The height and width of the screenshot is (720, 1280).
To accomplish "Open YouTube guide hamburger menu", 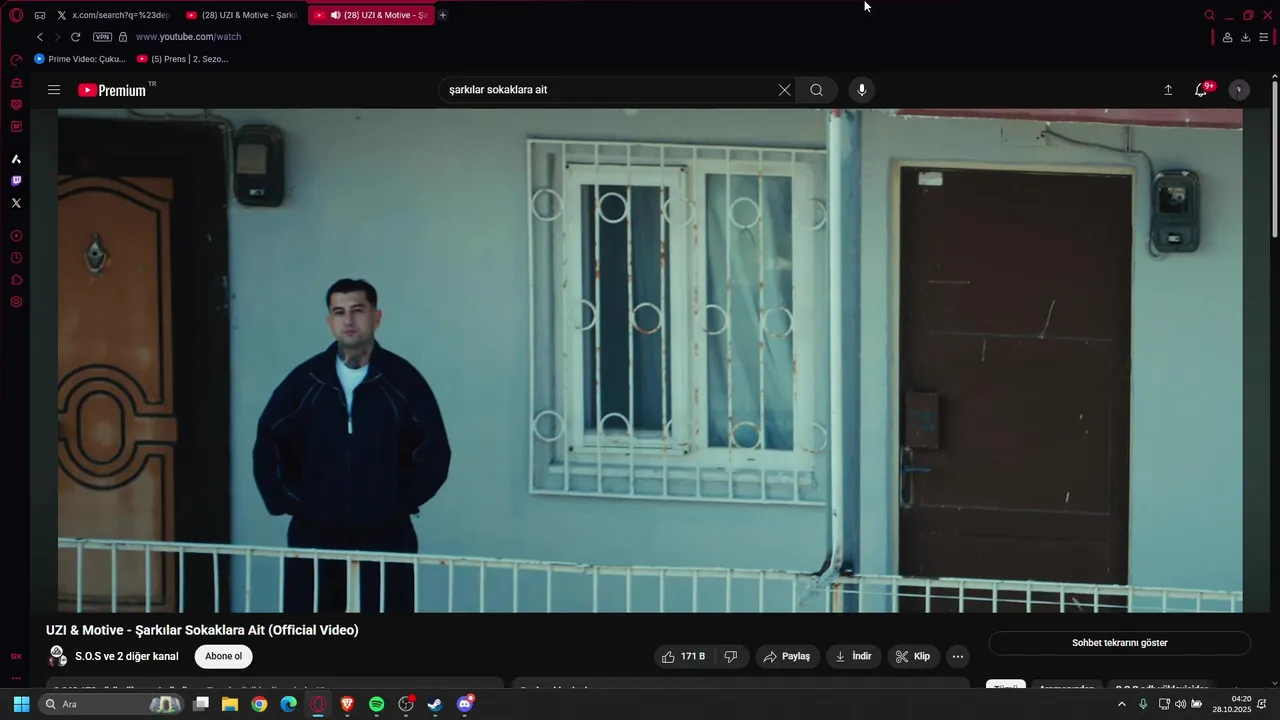I will click(54, 90).
